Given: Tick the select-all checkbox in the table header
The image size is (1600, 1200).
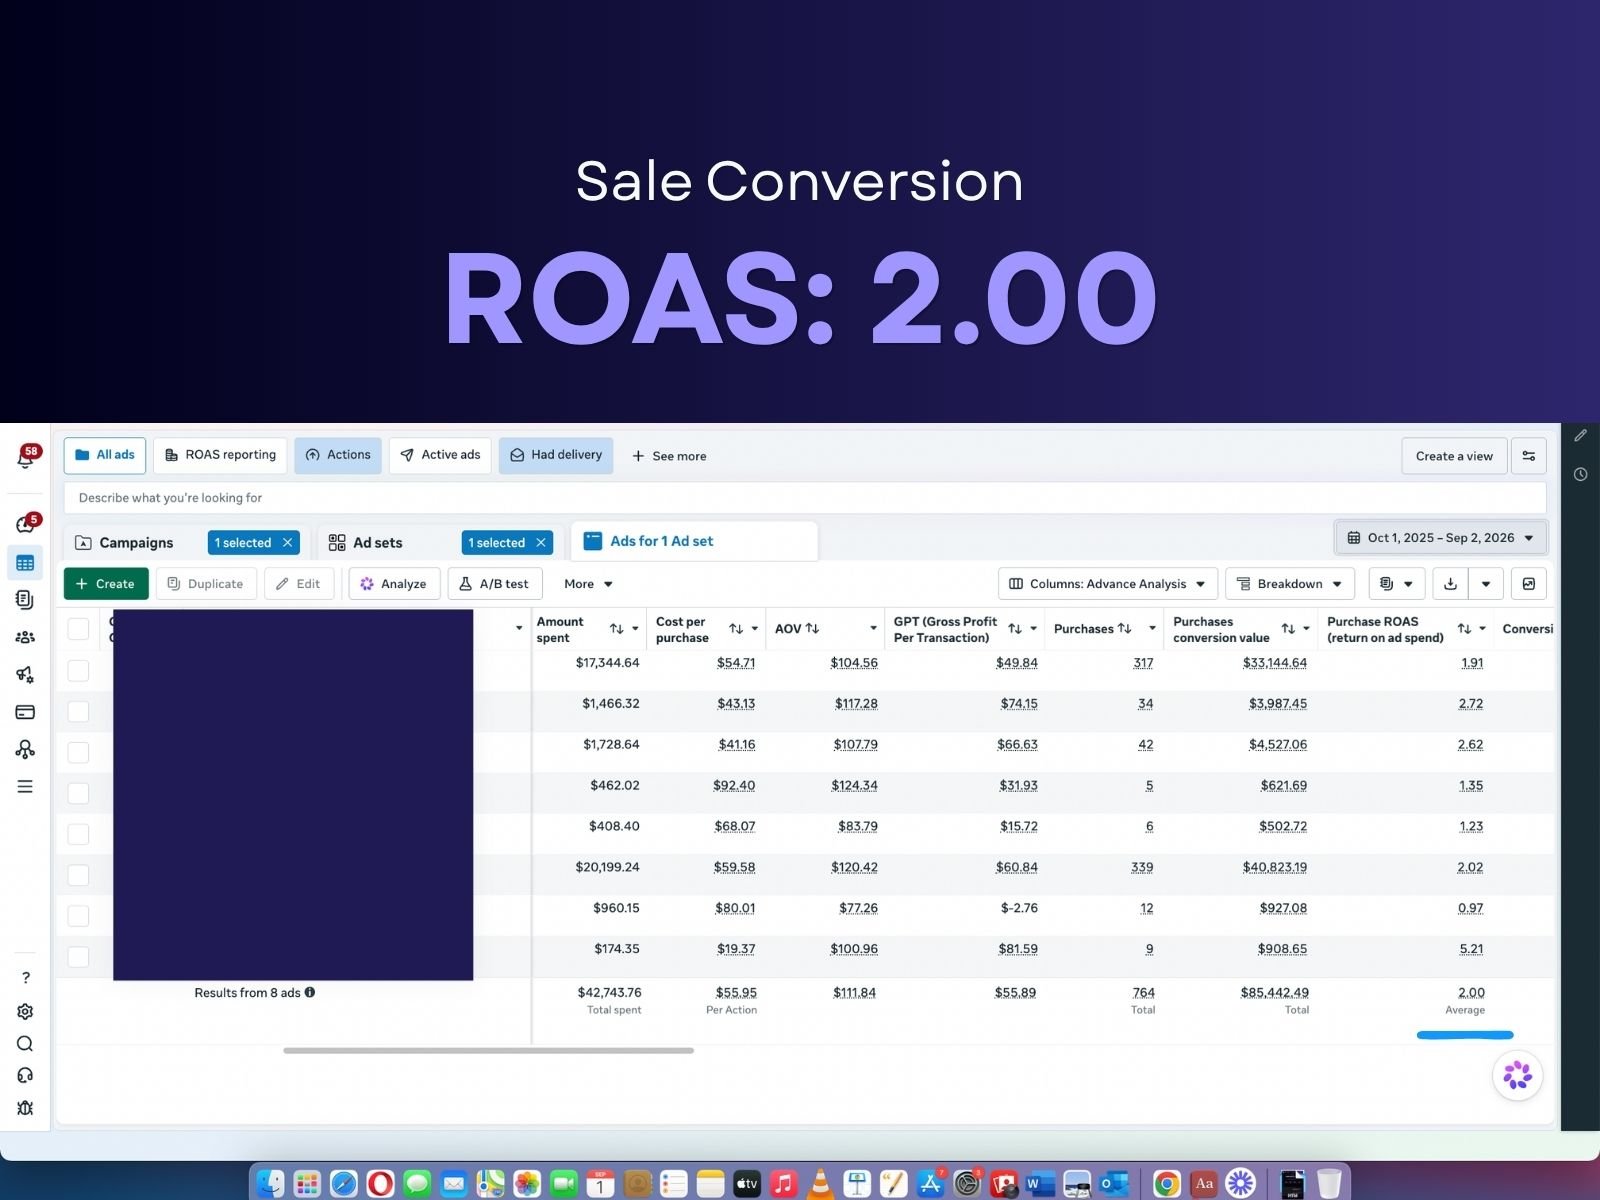Looking at the screenshot, I should point(78,629).
